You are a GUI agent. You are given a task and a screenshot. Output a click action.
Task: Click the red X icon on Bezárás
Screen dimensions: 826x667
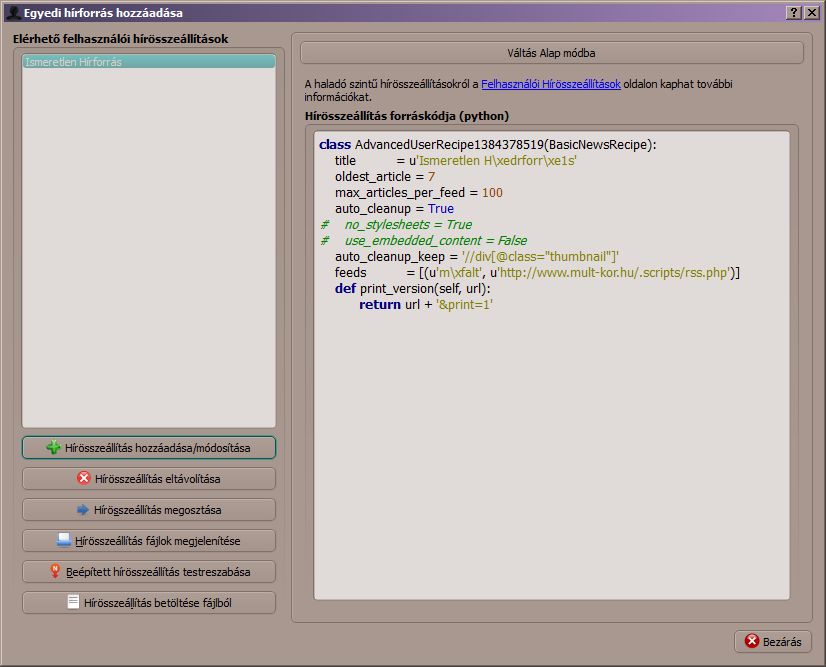752,641
